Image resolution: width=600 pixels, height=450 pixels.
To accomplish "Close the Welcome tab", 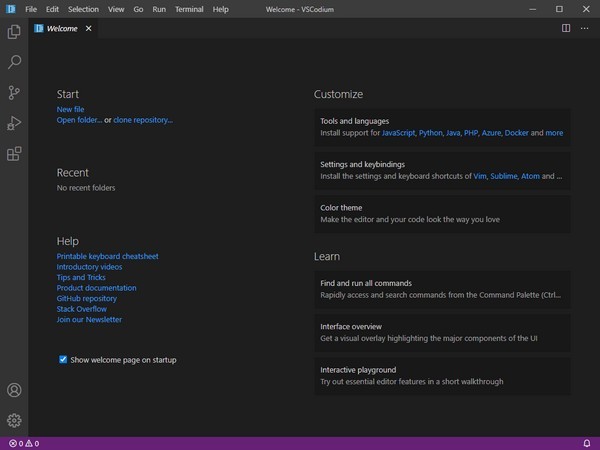I will tap(89, 28).
